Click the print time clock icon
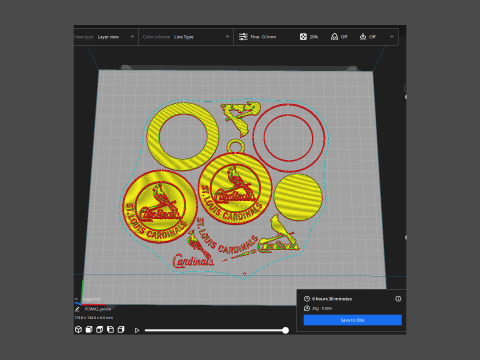This screenshot has width=480, height=360. coord(307,299)
